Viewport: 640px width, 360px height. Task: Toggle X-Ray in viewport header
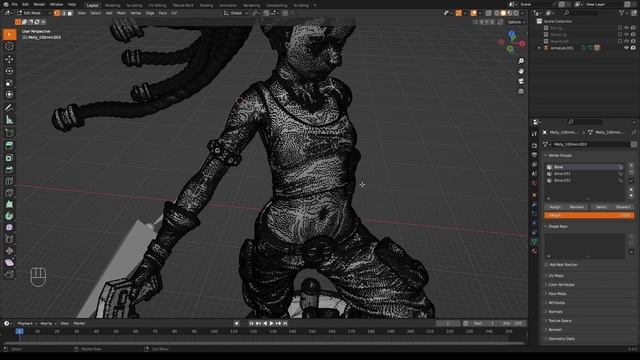[x=488, y=13]
